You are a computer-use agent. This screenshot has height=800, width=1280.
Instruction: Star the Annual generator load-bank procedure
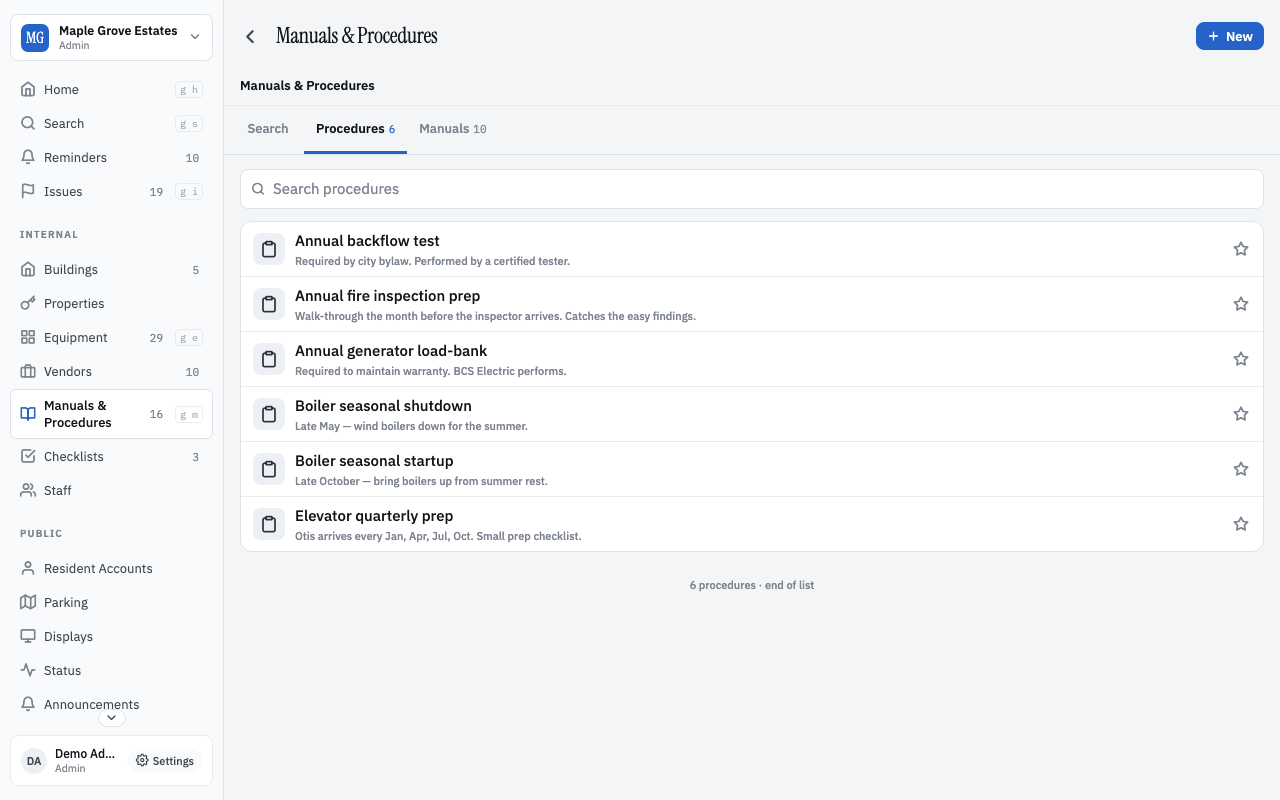[1241, 359]
